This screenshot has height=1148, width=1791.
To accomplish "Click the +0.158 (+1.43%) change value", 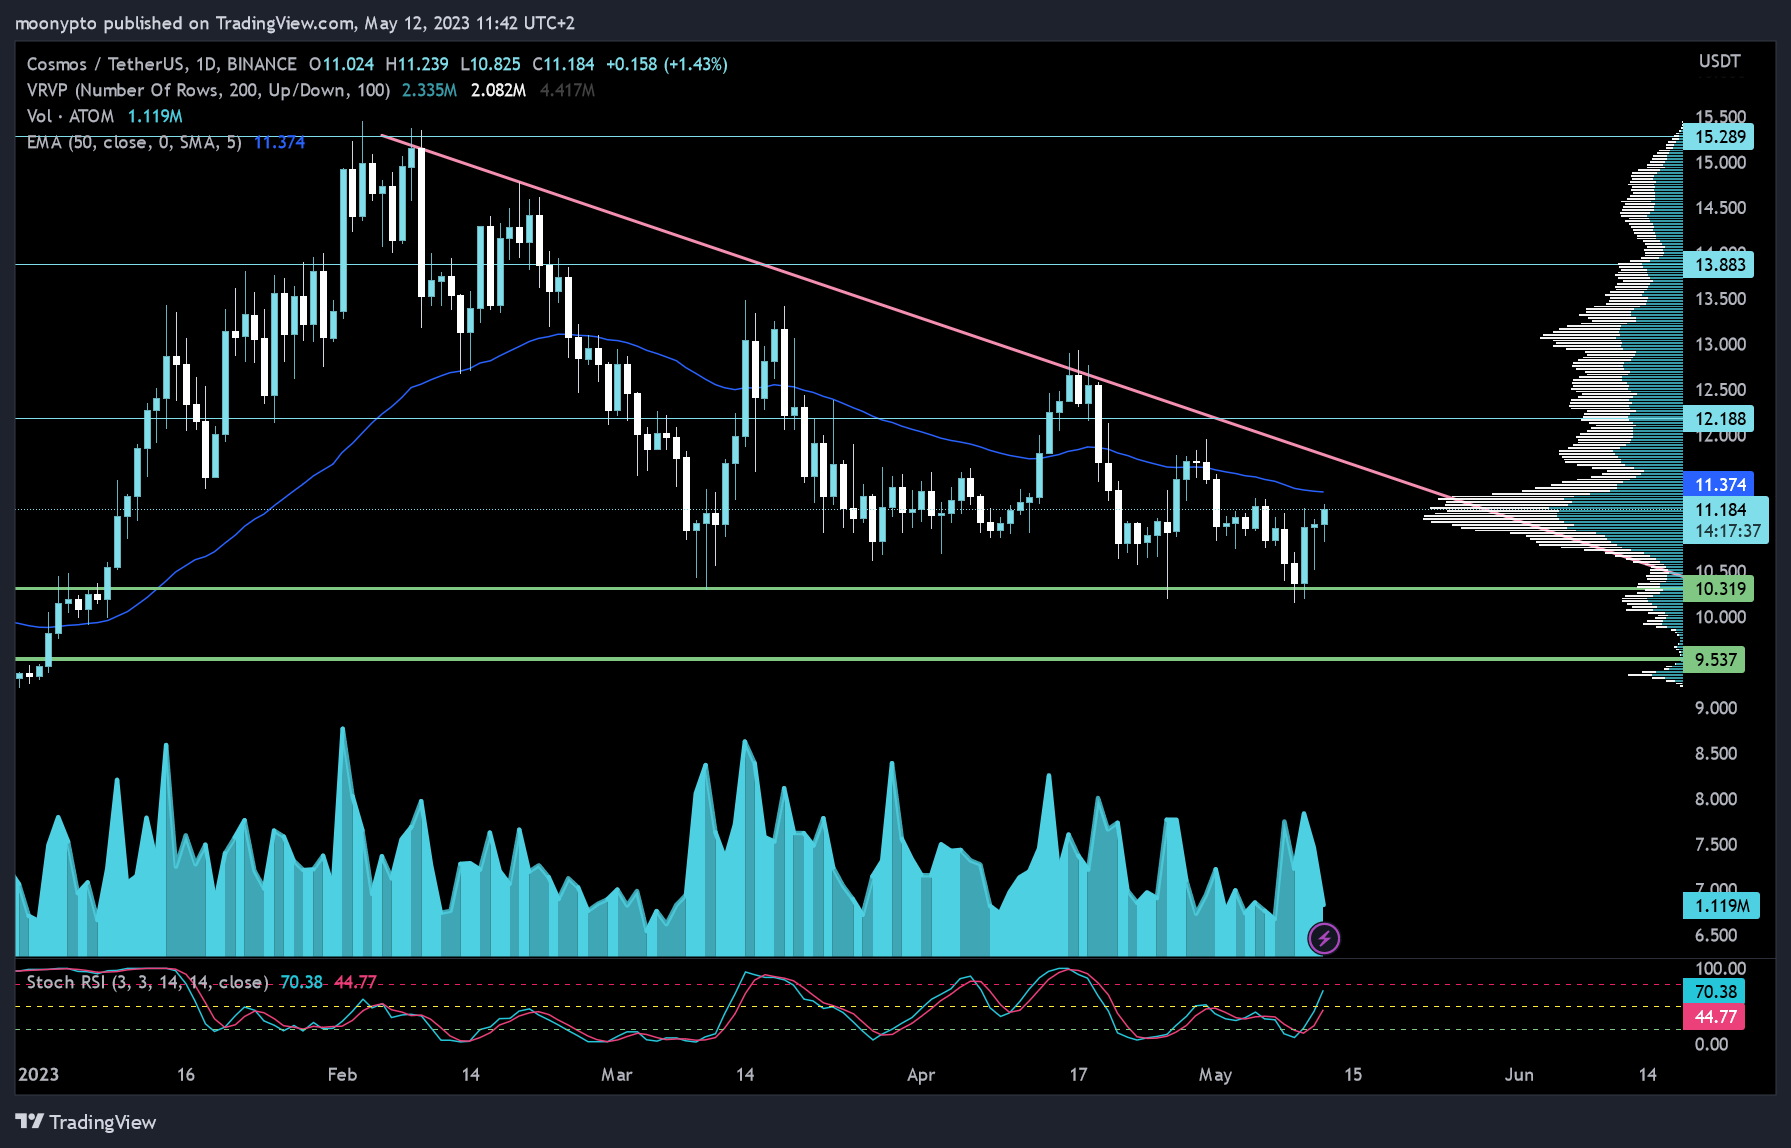I will click(667, 64).
